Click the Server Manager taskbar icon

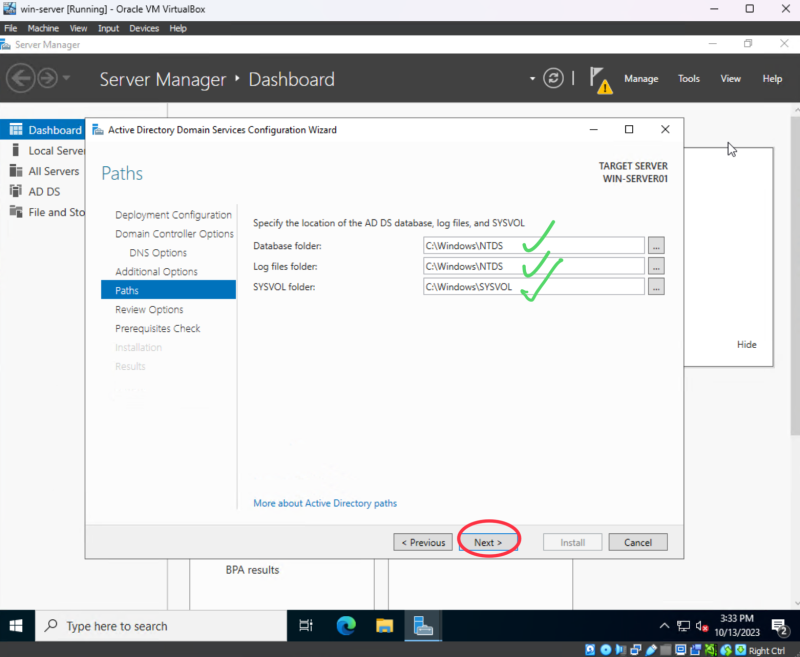point(424,626)
